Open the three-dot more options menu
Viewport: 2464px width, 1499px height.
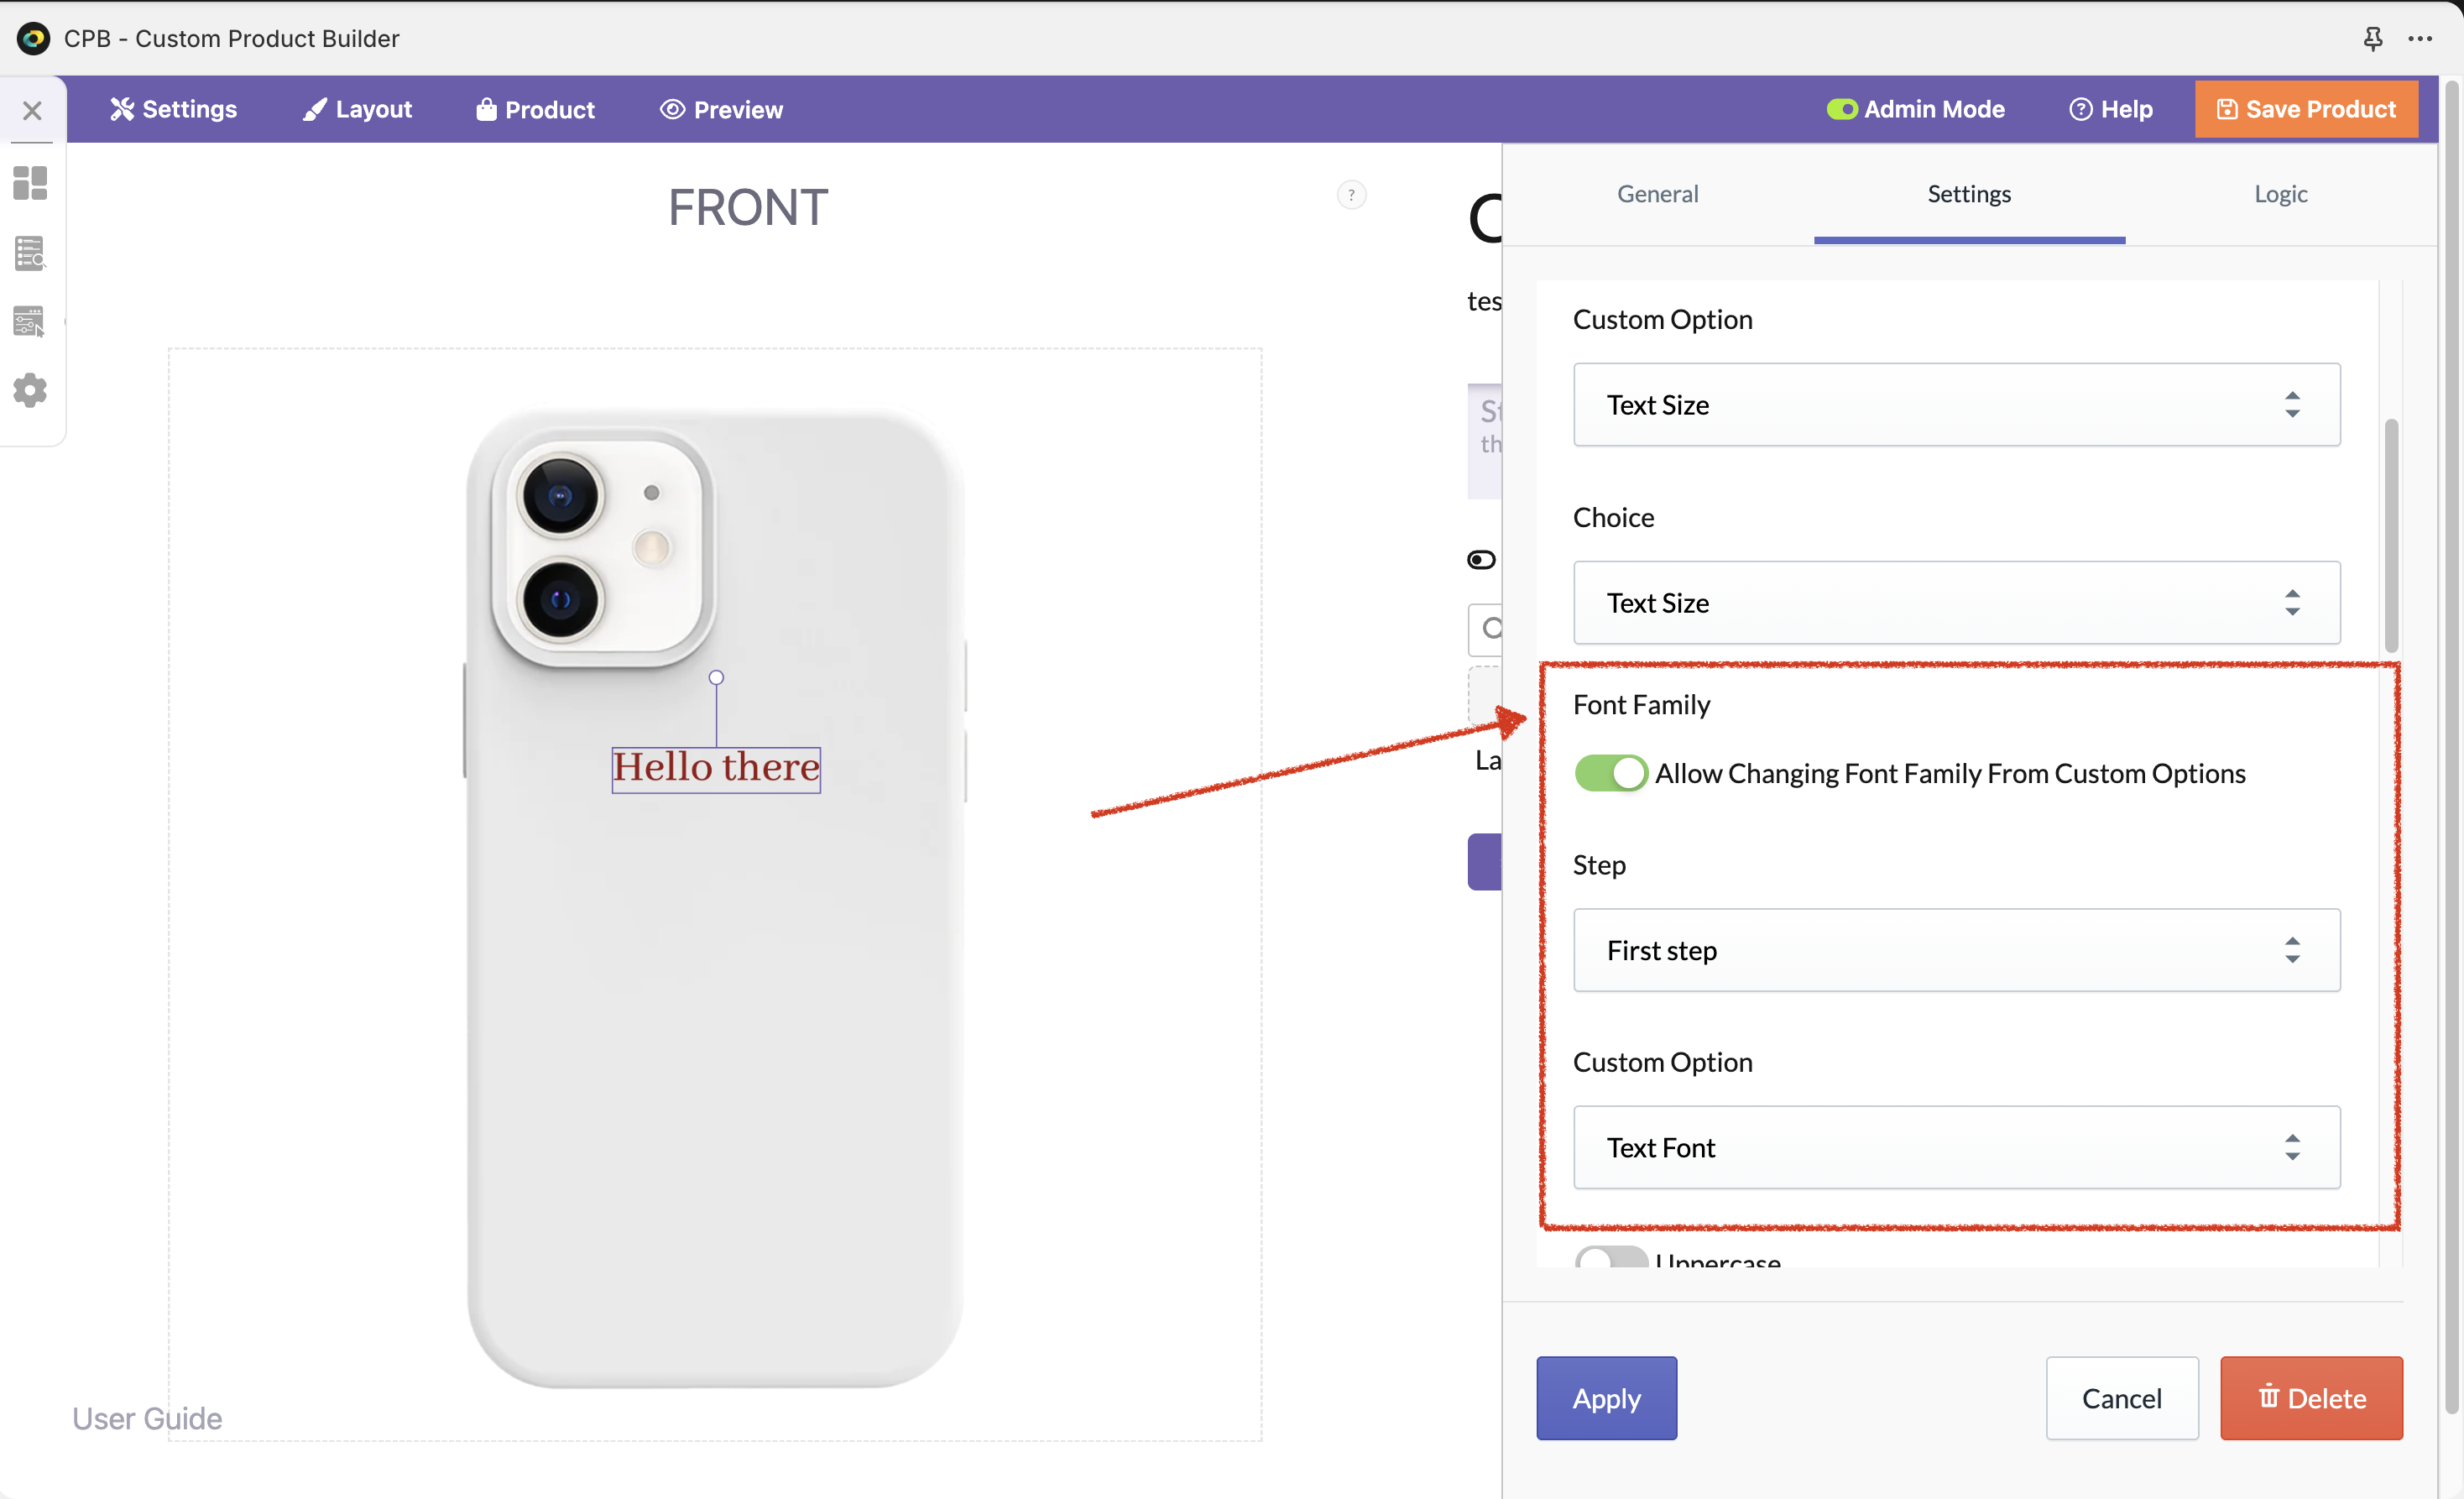(2420, 38)
